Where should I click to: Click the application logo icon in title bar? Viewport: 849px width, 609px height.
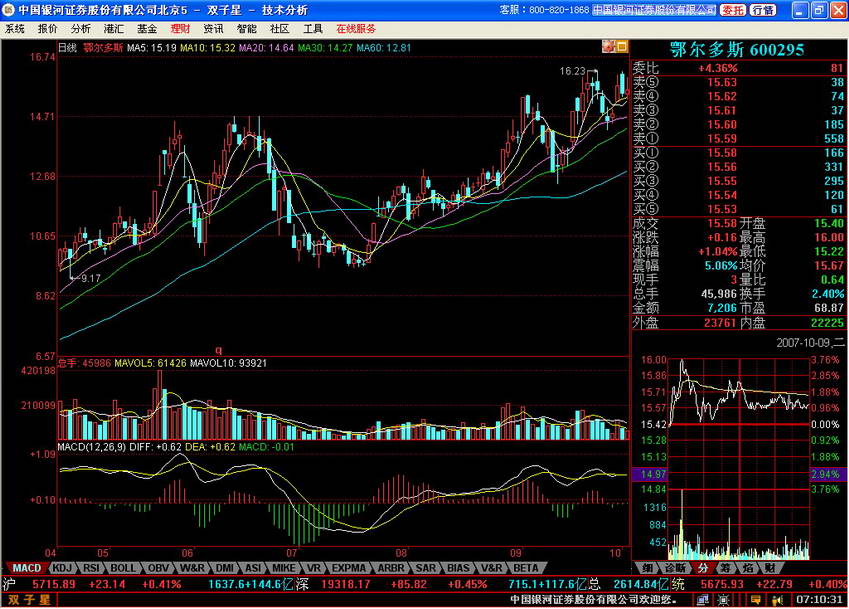[8, 10]
